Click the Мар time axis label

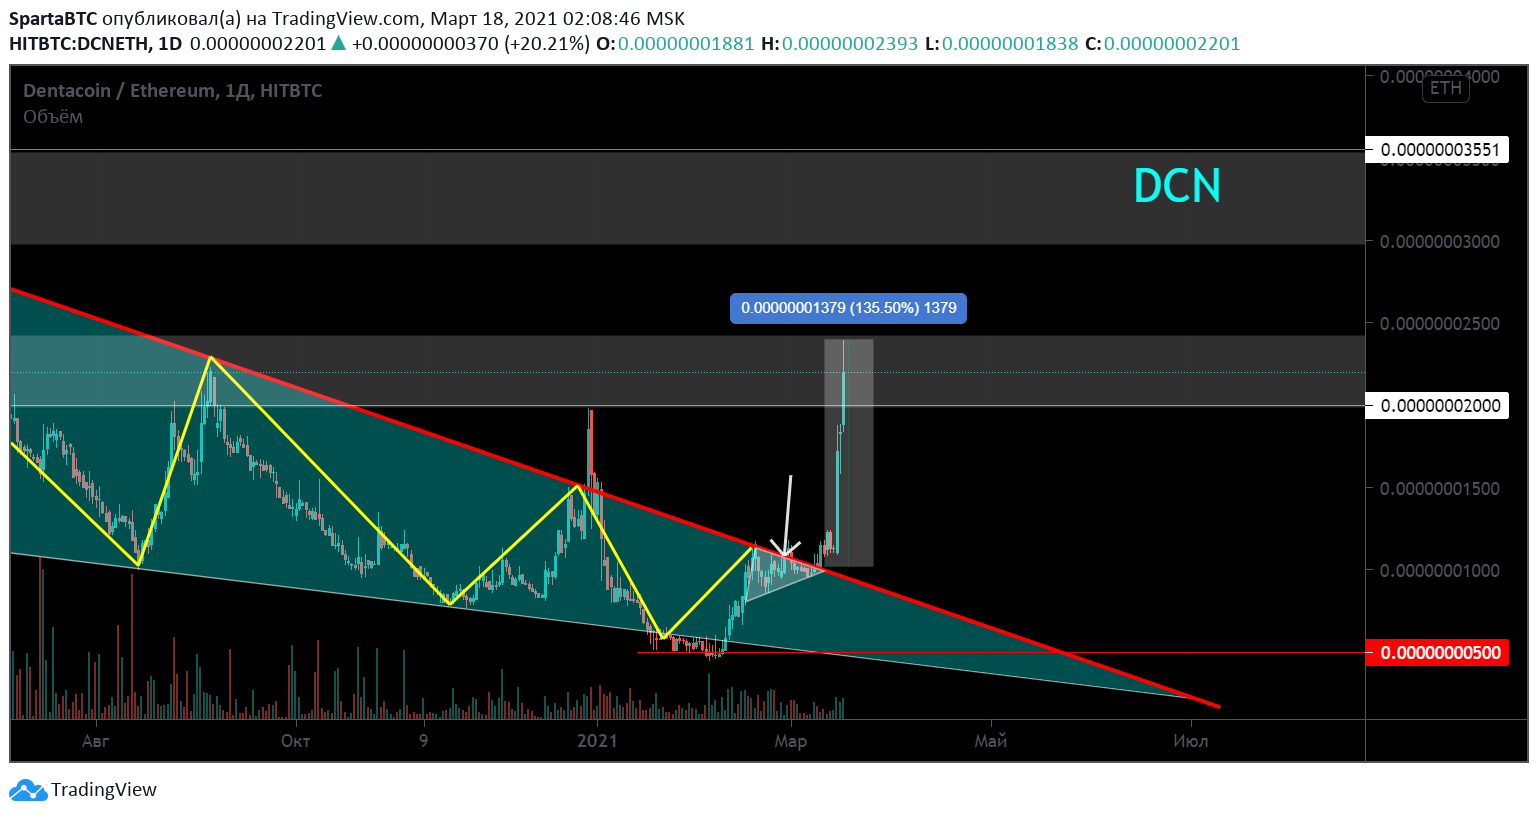click(791, 741)
